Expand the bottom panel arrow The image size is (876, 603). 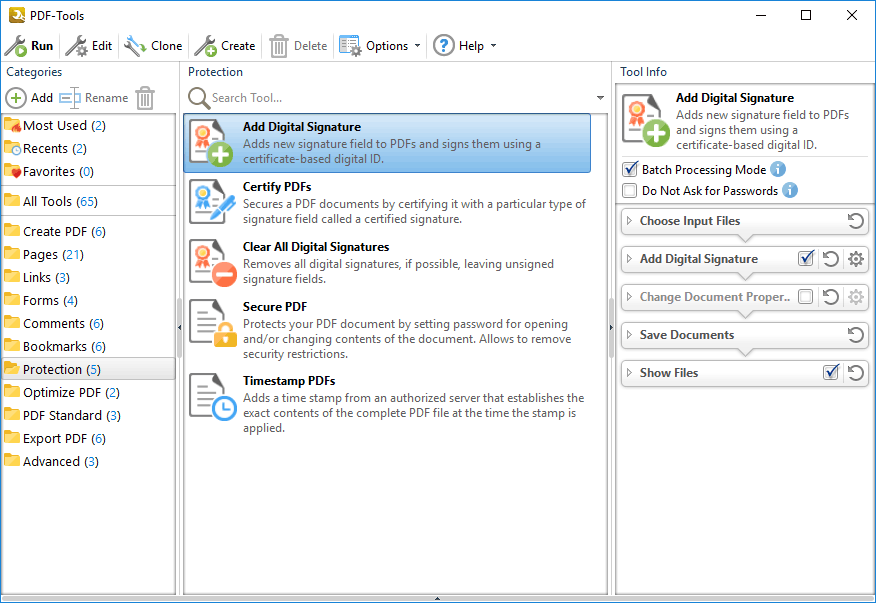[x=437, y=599]
